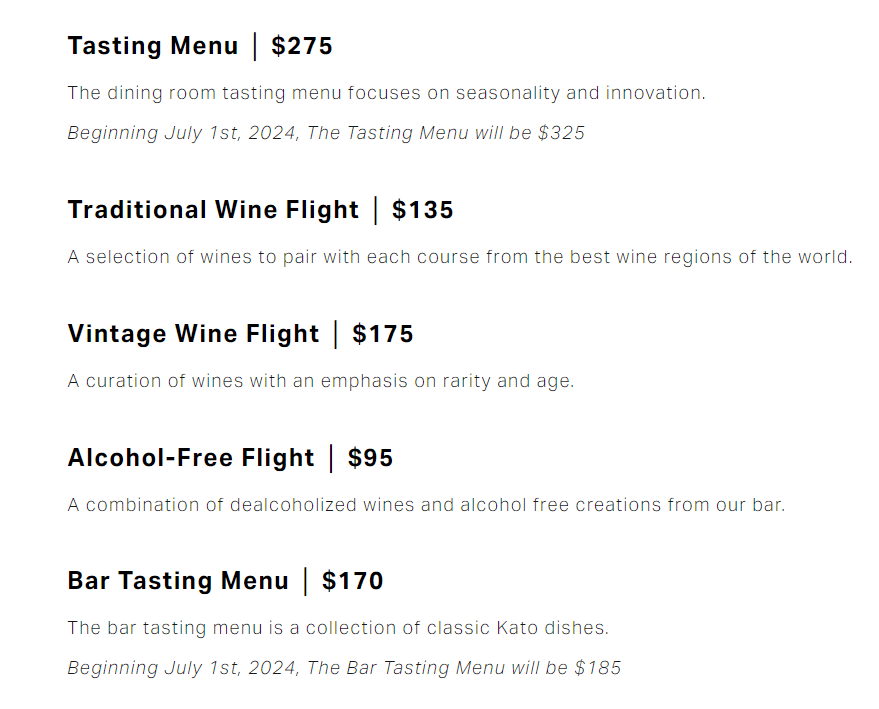Click the July 2024 $325 price notice

coord(326,133)
